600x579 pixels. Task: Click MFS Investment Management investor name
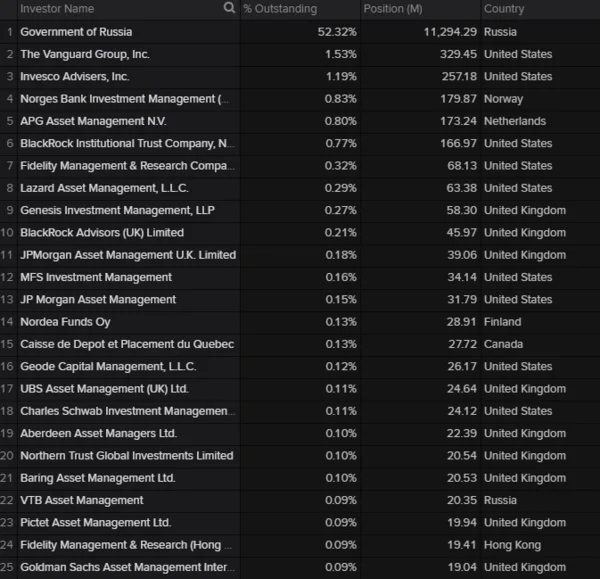point(96,277)
